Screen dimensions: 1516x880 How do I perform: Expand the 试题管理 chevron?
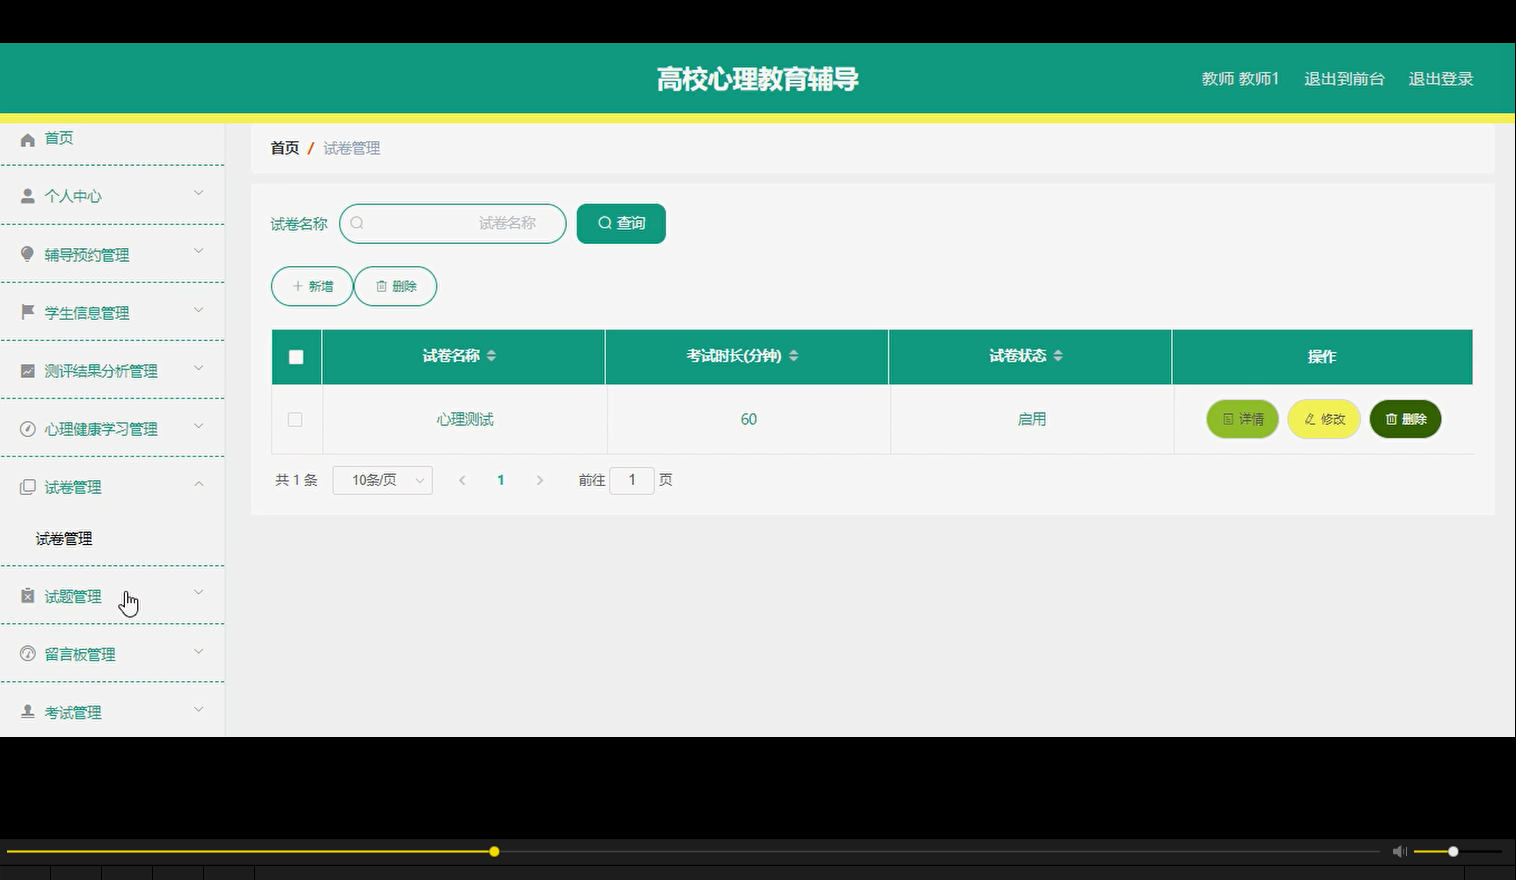[x=199, y=593]
